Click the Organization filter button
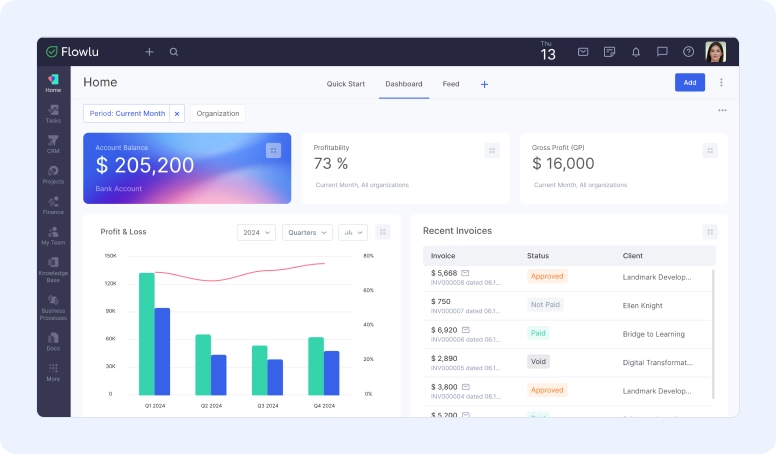The width and height of the screenshot is (776, 454). pos(217,114)
